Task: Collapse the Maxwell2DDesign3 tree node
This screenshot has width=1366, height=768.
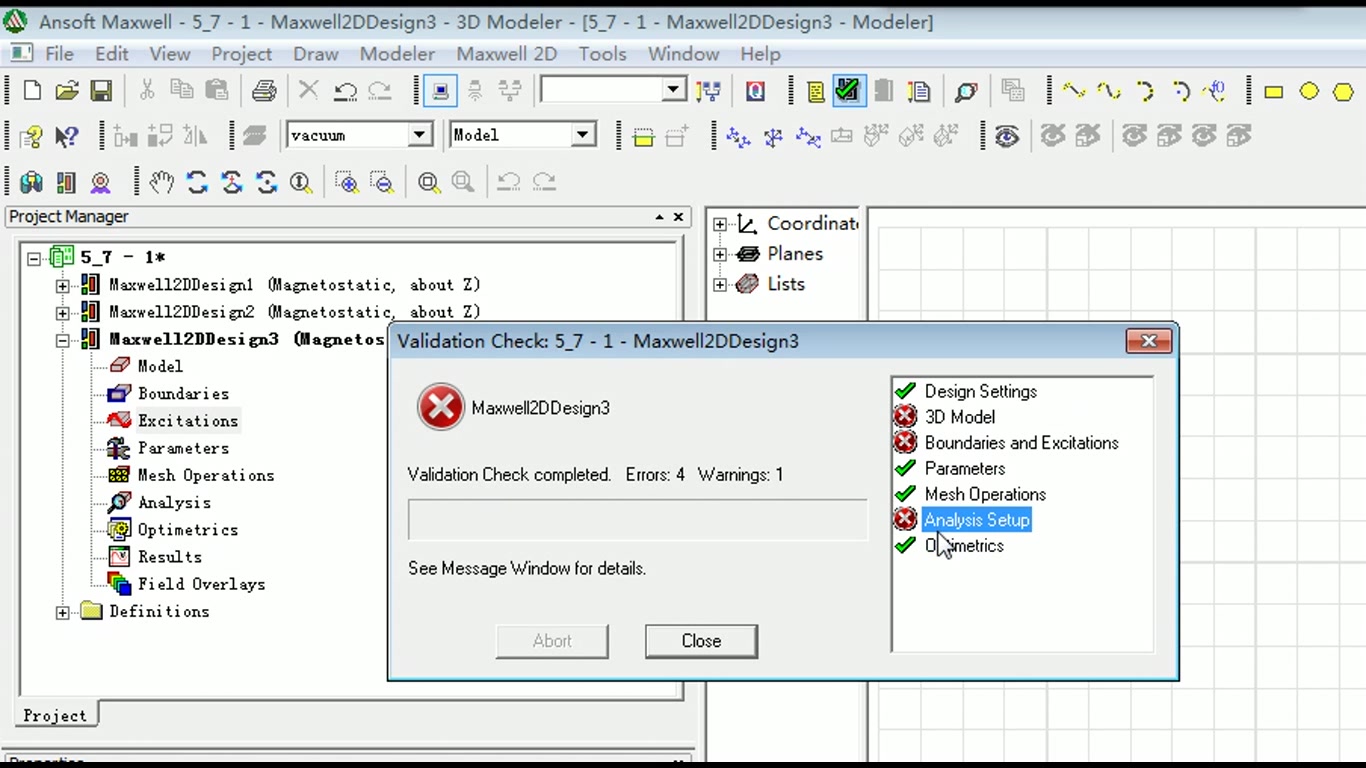Action: [x=62, y=340]
